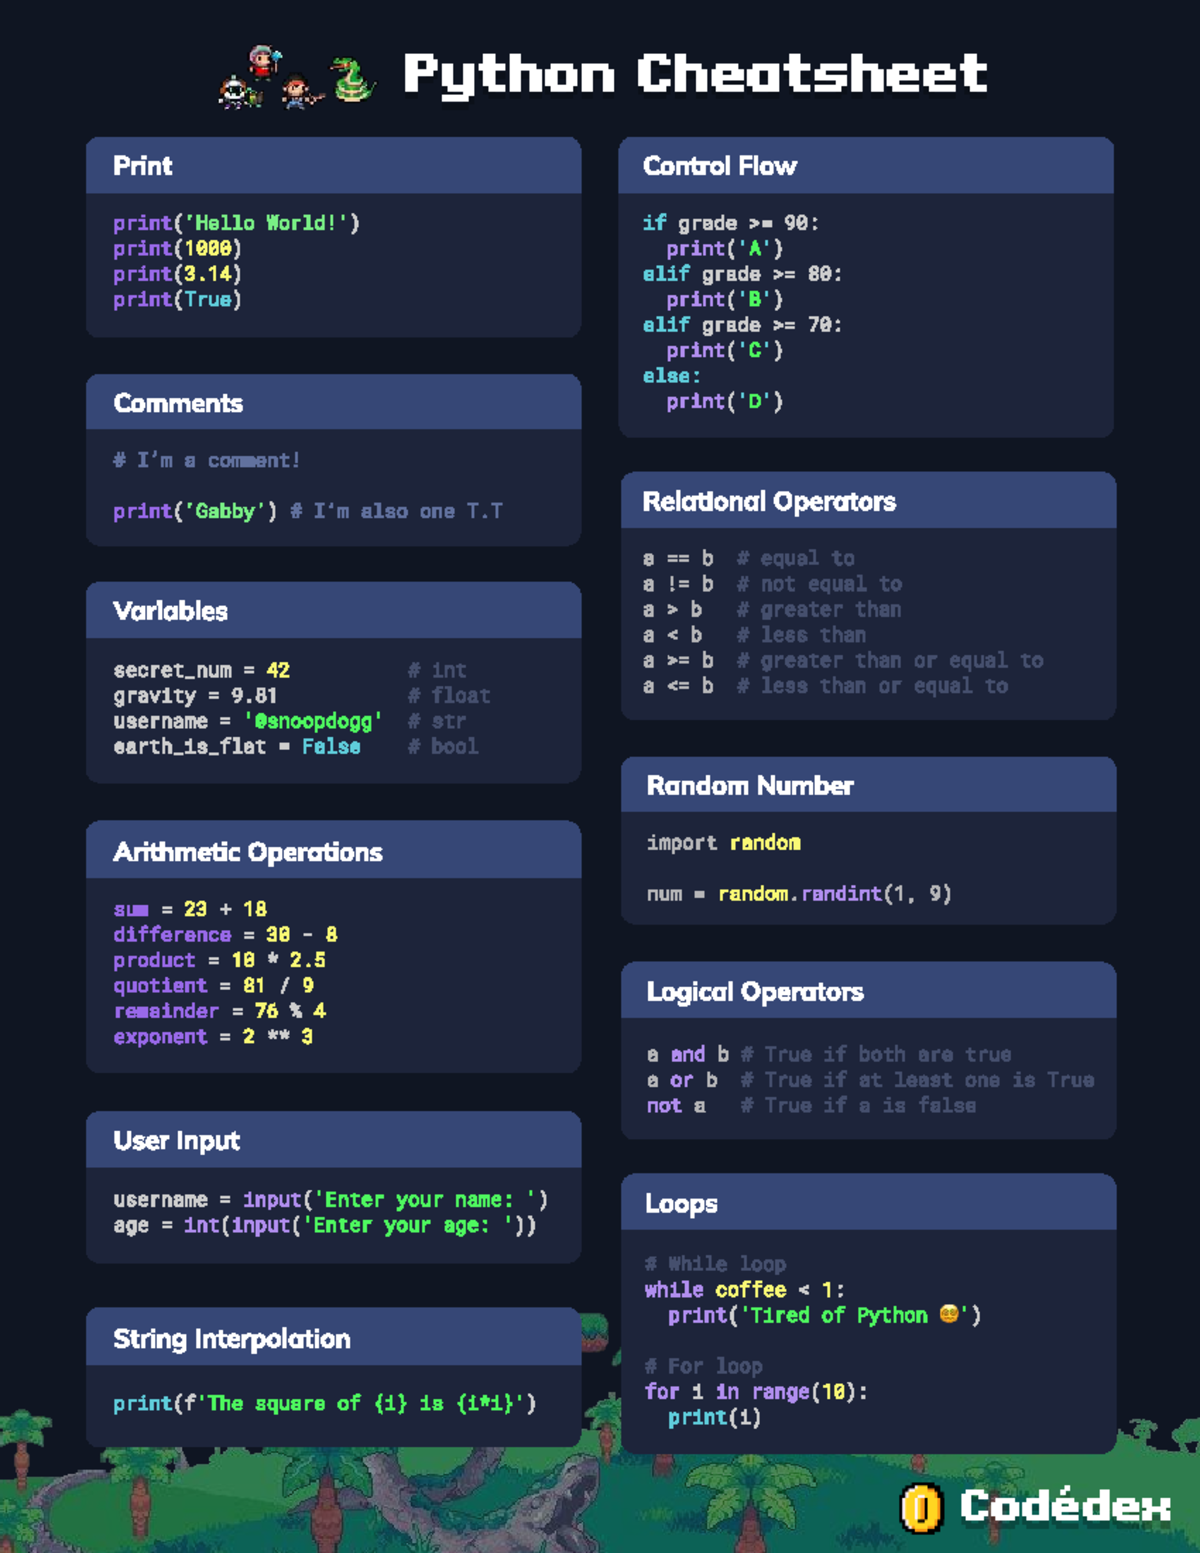The width and height of the screenshot is (1200, 1553).
Task: Toggle the earth_is_flat False value
Action: [333, 747]
